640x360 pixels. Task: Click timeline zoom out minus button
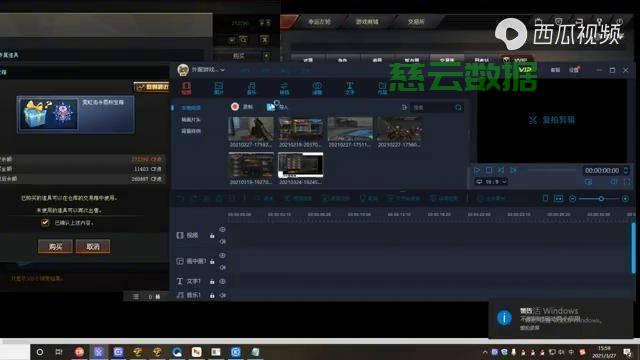573,199
